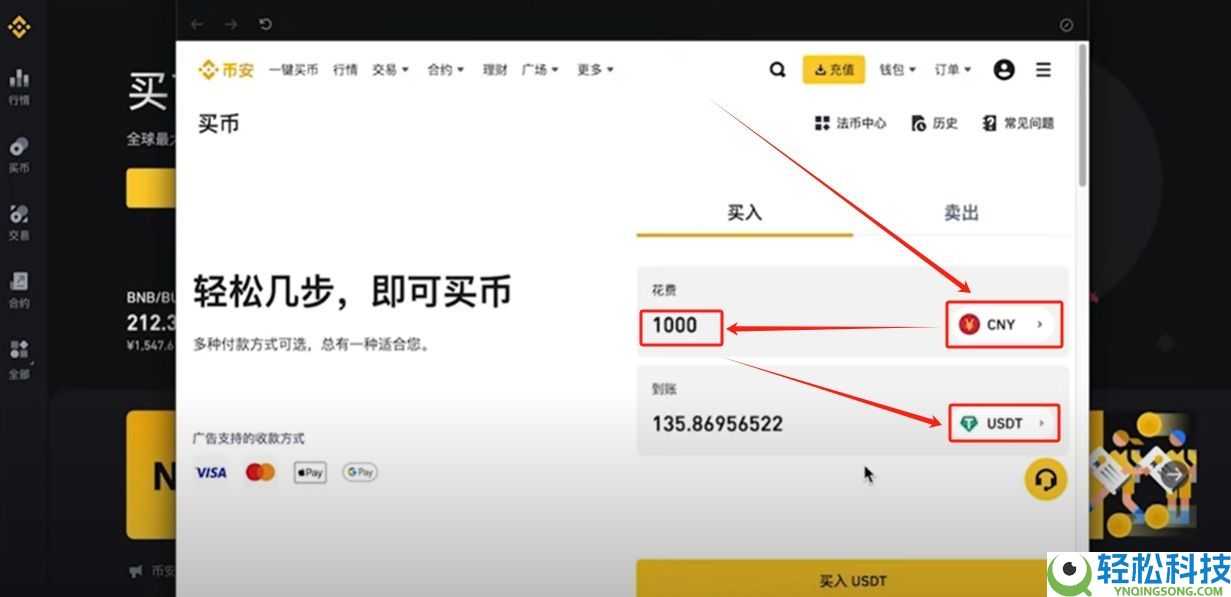The height and width of the screenshot is (597, 1231).
Task: Open the 合约 icon in the sidebar
Action: coord(20,283)
